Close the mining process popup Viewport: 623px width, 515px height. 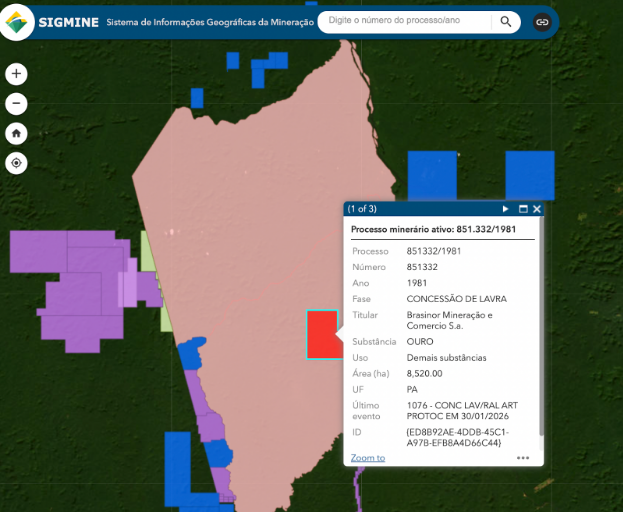pyautogui.click(x=537, y=209)
